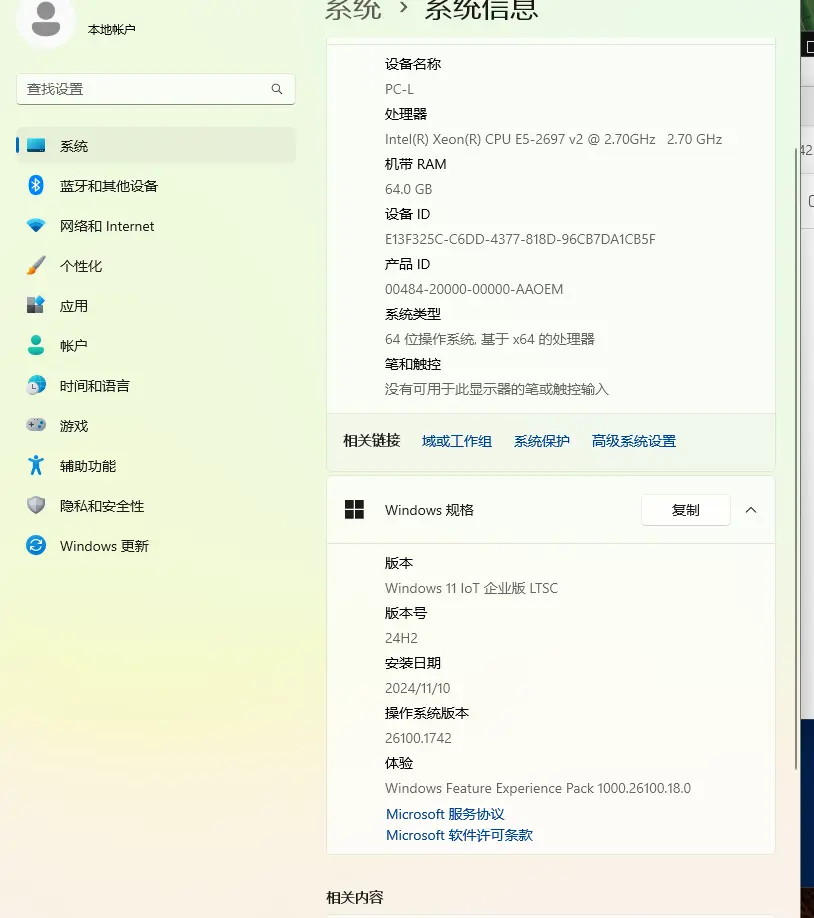Screen dimensions: 814x918
Task: Click the RAM value 64.0 GB
Action: [408, 189]
